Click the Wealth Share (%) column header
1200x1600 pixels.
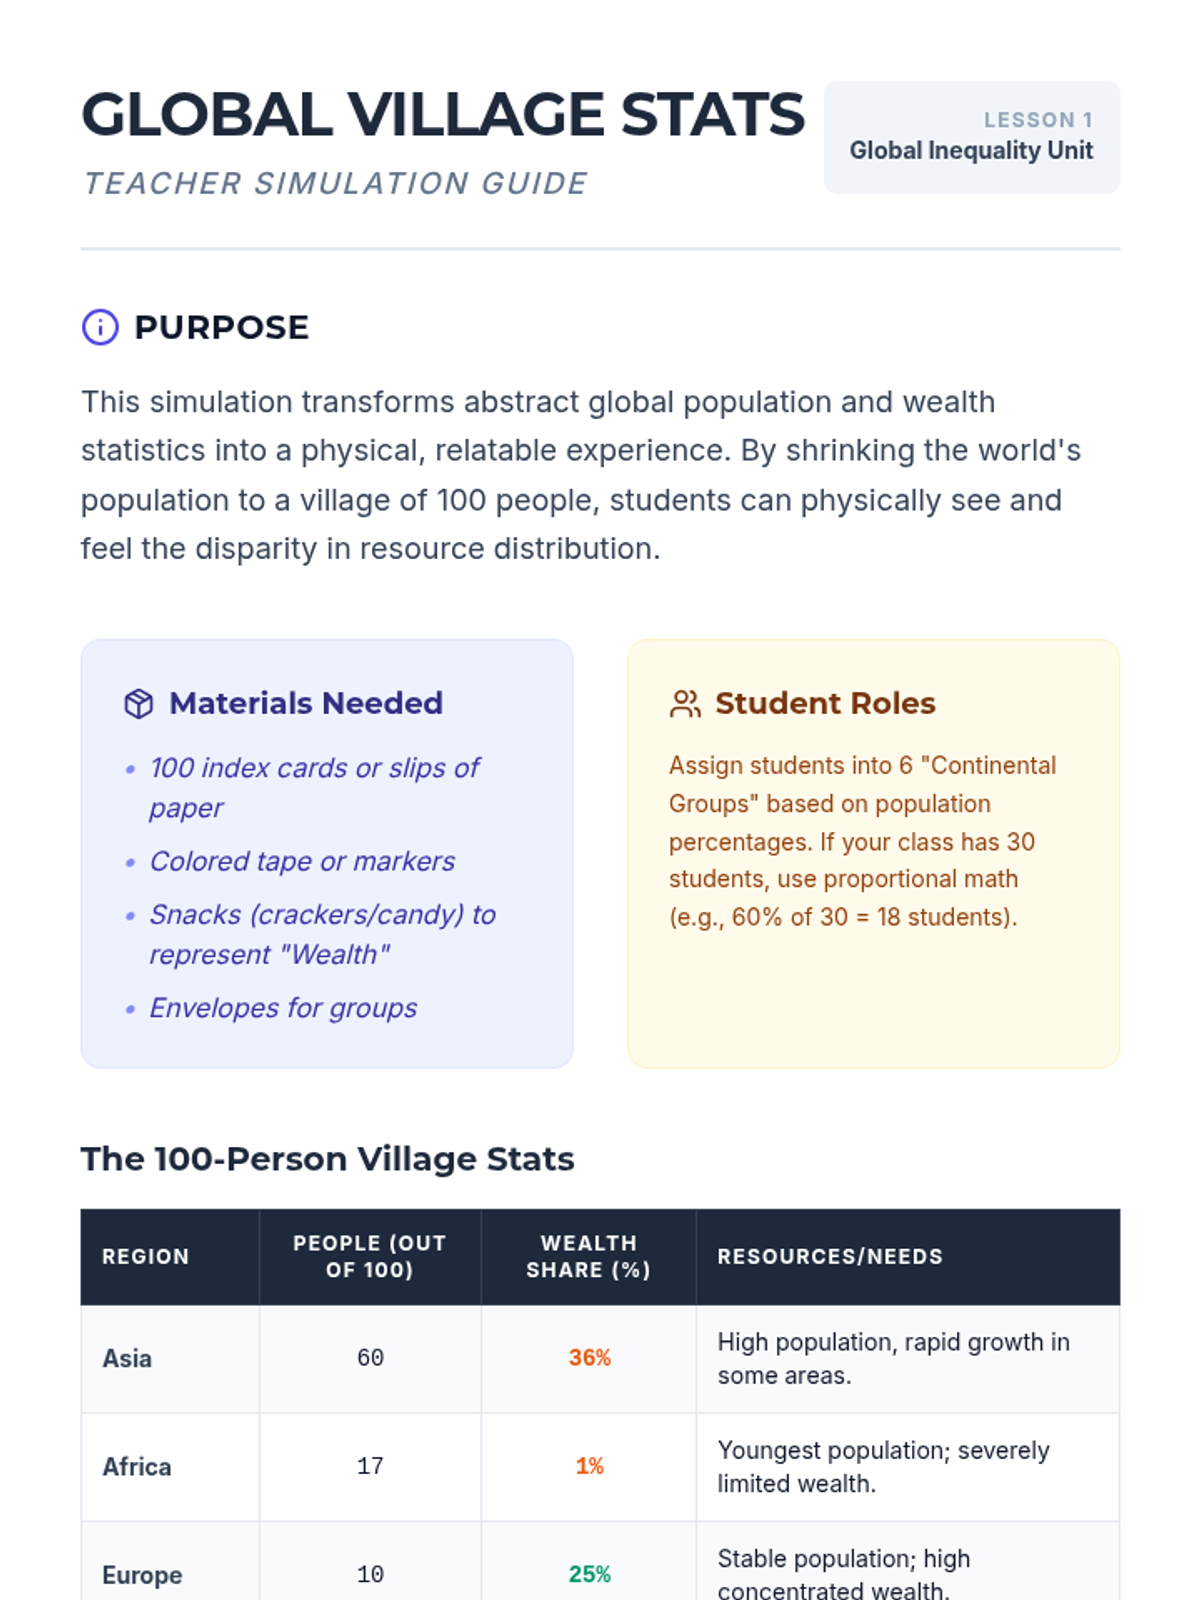(588, 1257)
